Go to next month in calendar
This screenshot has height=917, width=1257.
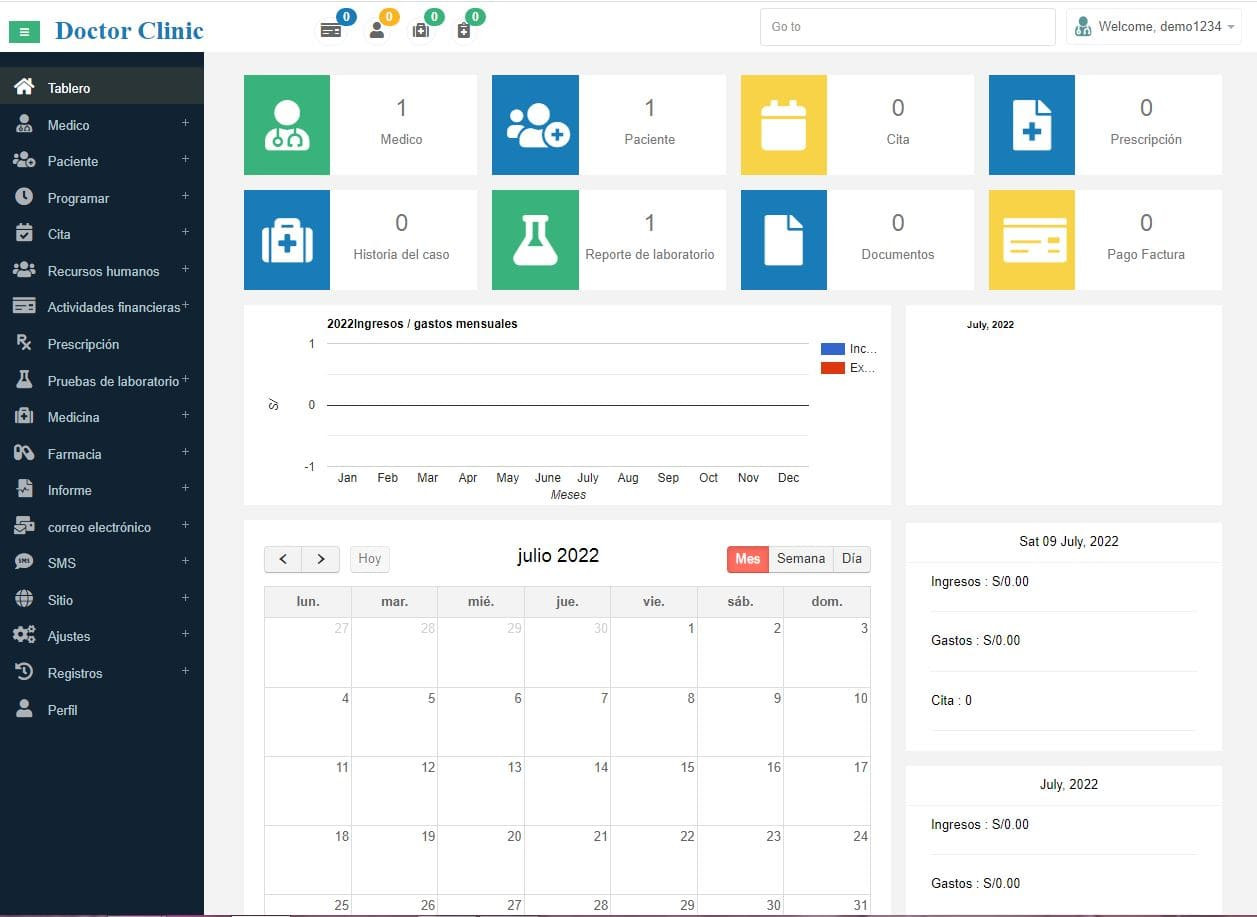pos(321,559)
